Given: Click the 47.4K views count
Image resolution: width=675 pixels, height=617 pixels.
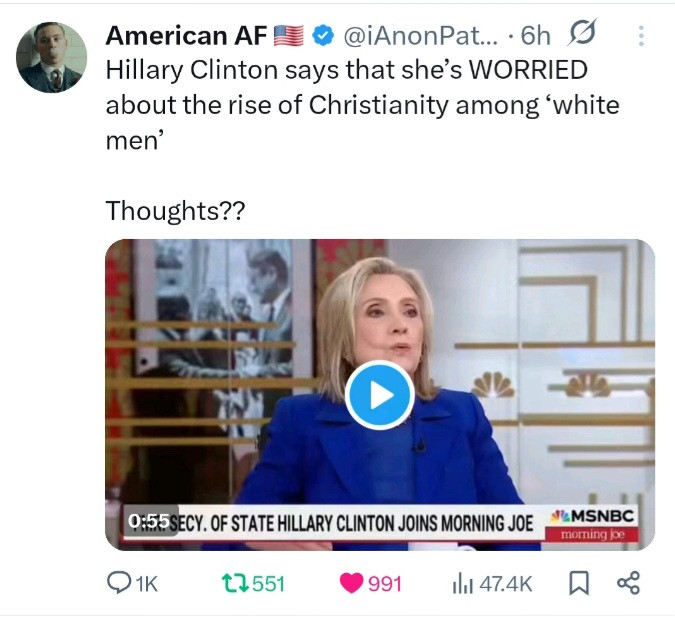Looking at the screenshot, I should click(x=506, y=584).
